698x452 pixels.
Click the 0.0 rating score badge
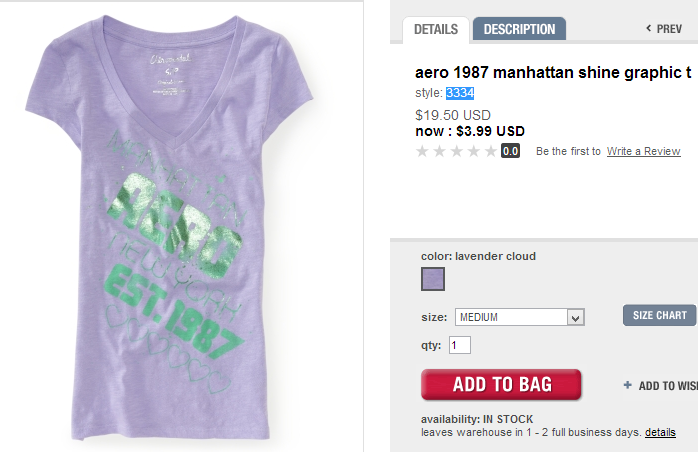pos(510,151)
